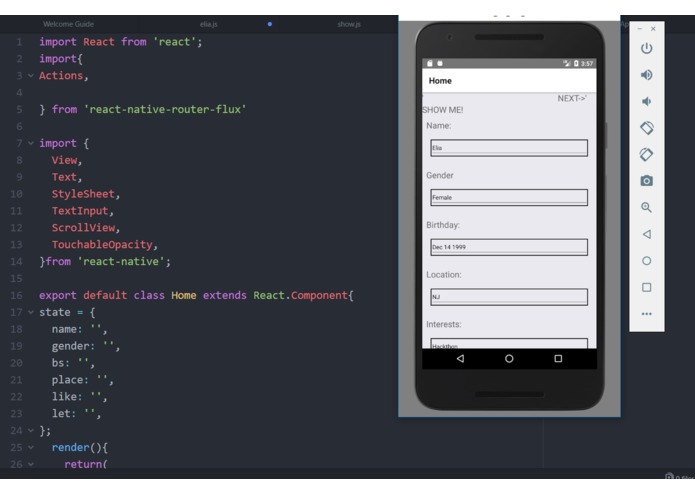Viewport: 695px width, 494px height.
Task: Click unsaved-changes dot on elia.js tab
Action: (x=269, y=24)
